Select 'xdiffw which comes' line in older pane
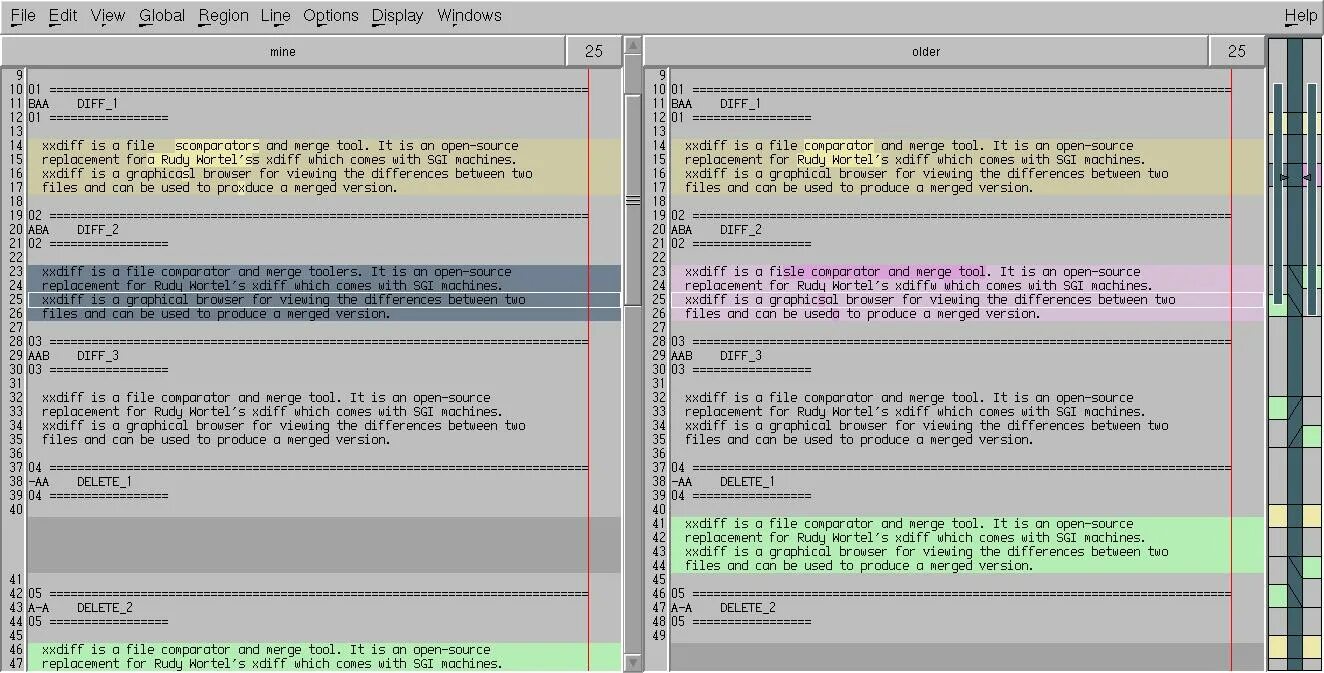 tap(967, 286)
